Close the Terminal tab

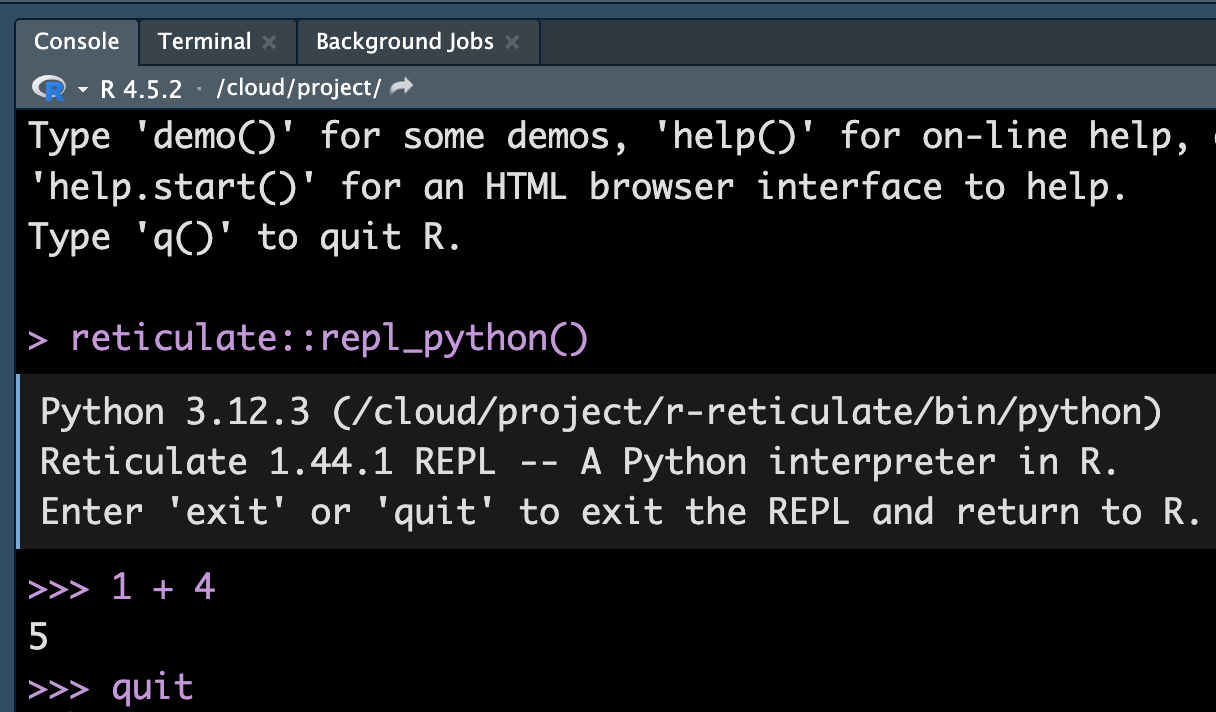click(x=268, y=42)
